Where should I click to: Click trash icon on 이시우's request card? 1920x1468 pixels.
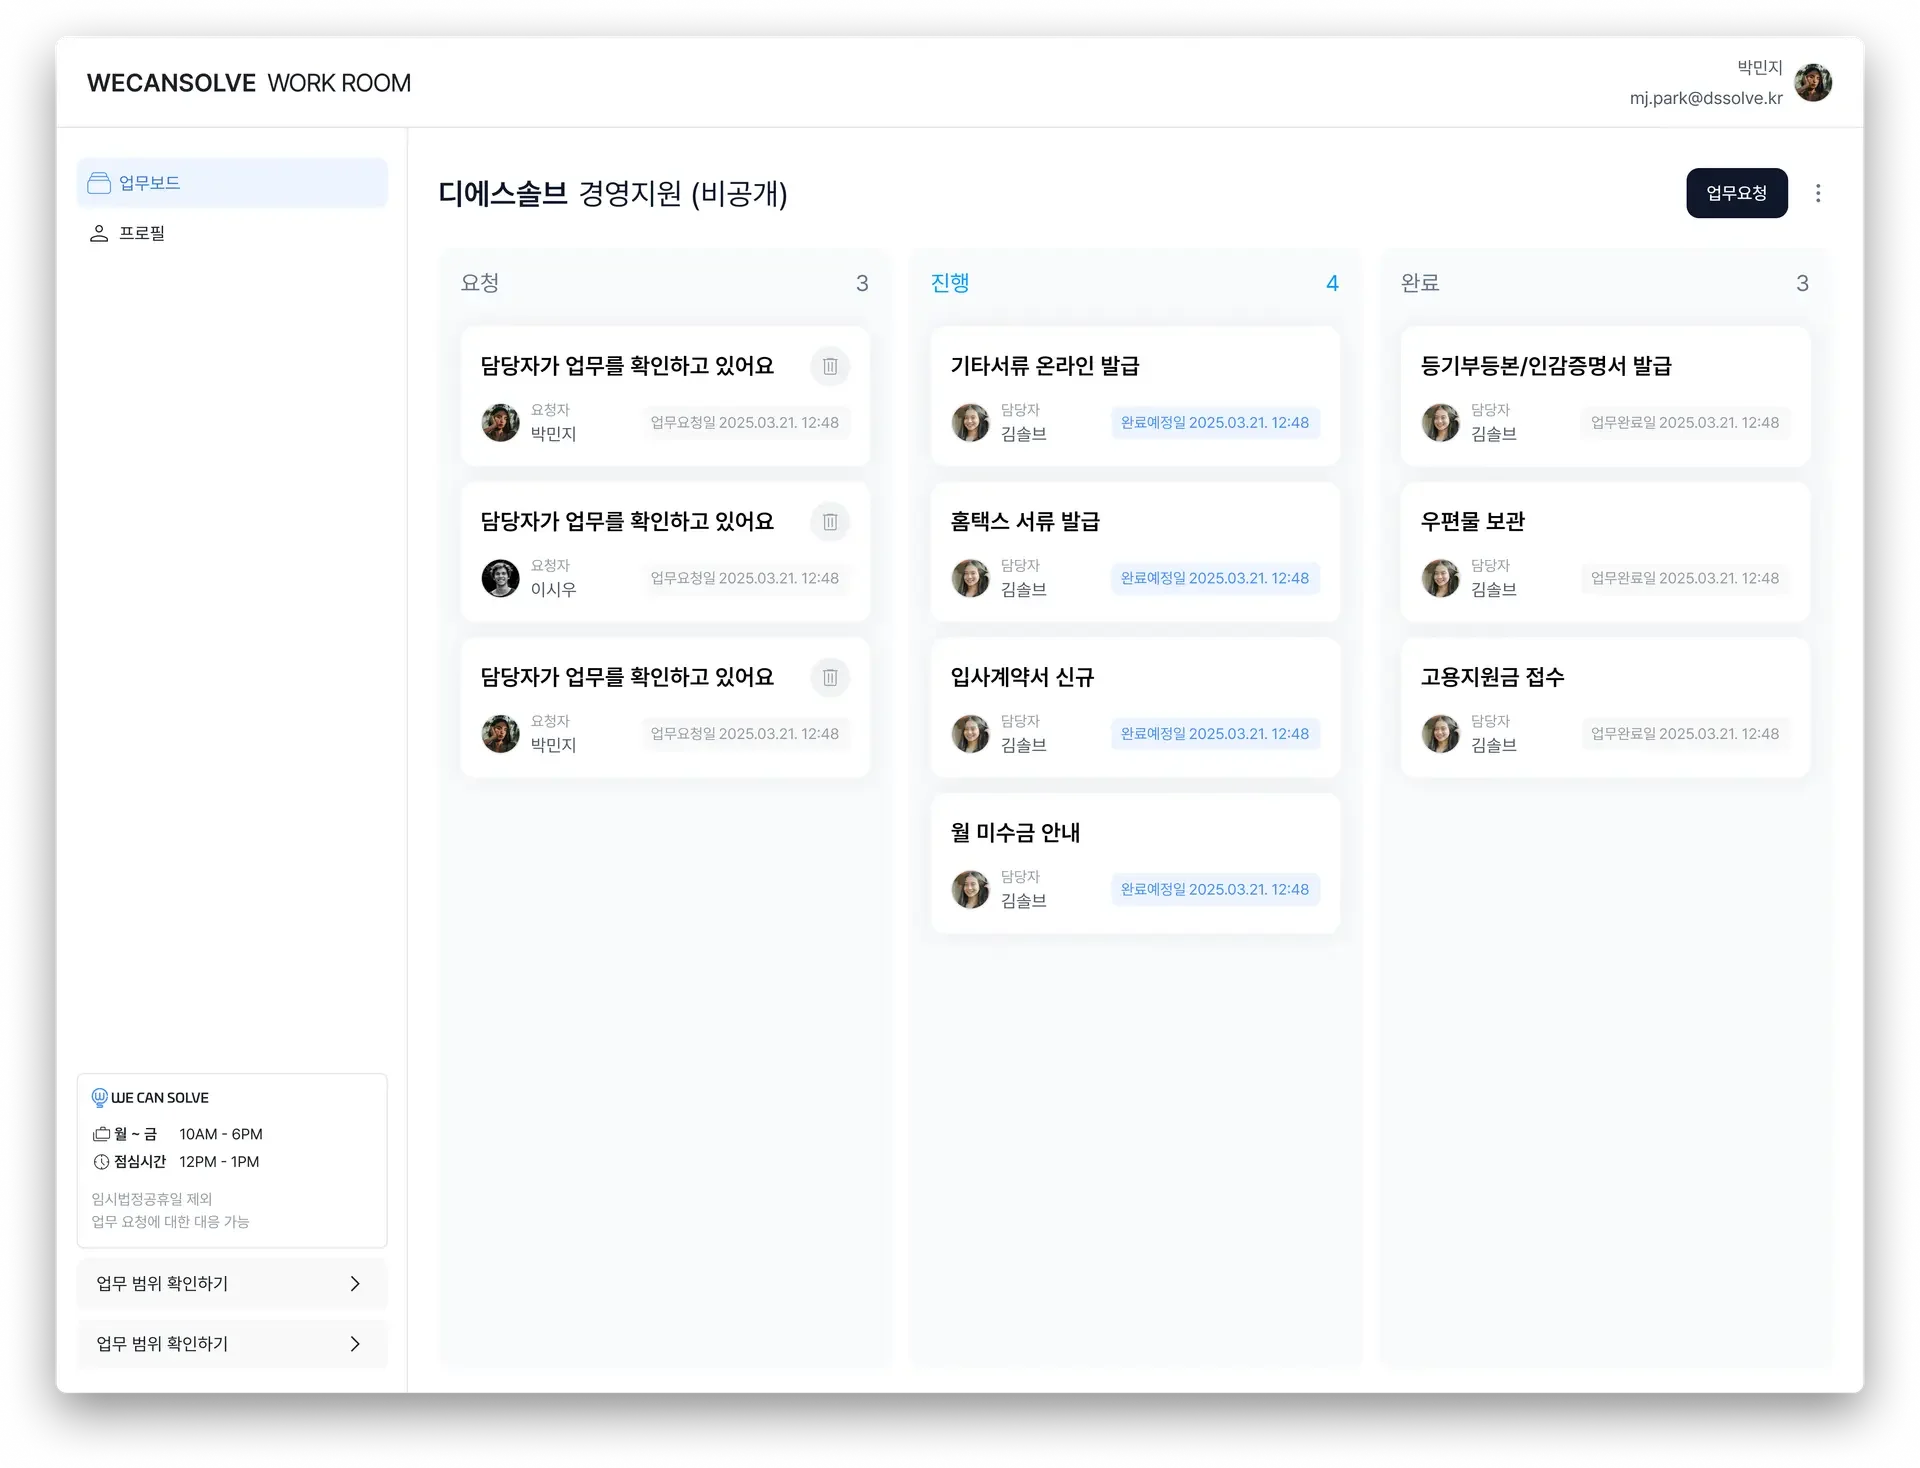830,522
